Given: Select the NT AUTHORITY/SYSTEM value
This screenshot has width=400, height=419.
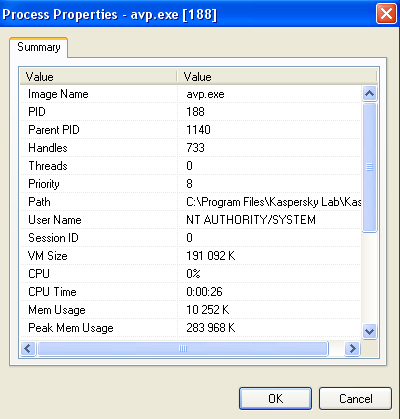Looking at the screenshot, I should click(251, 220).
